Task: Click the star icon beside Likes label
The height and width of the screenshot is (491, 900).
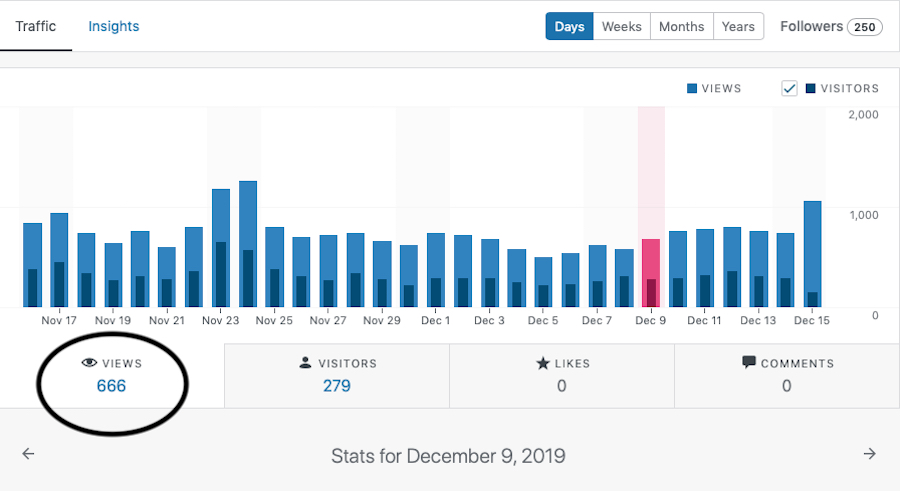Action: pos(544,364)
